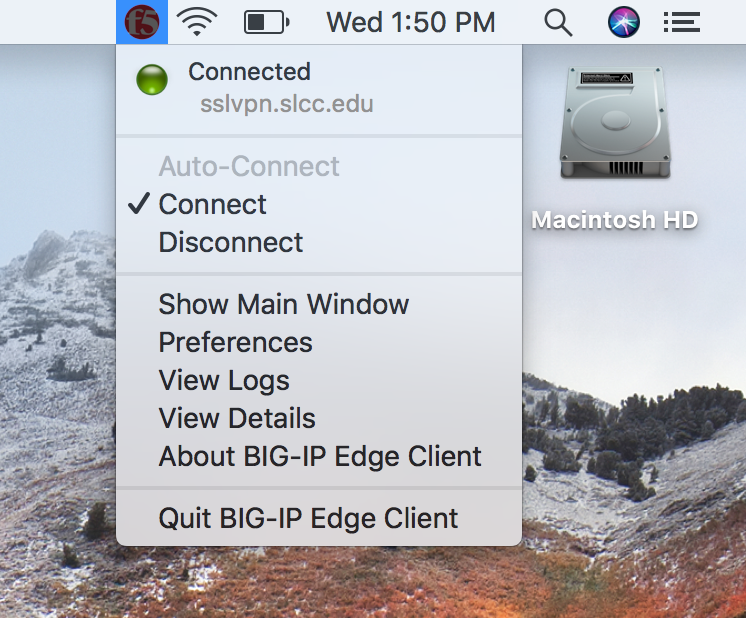
Task: Open About BIG-IP Edge Client
Action: [x=319, y=457]
